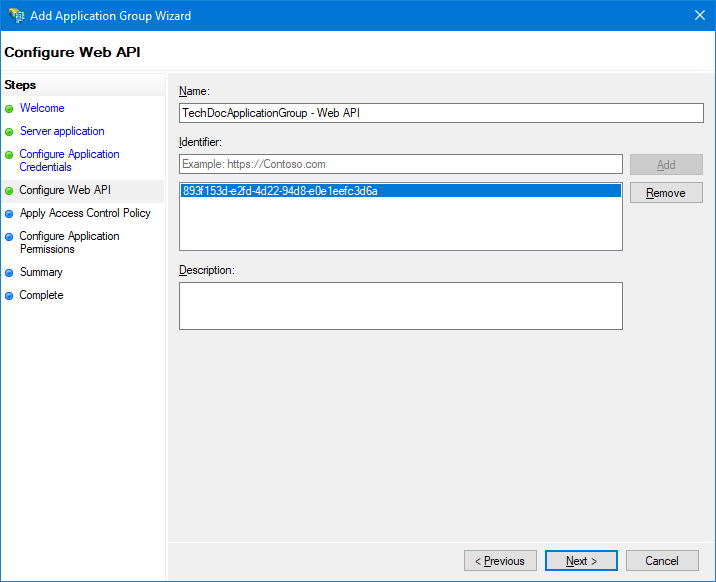Select identifier 893f153d-e2fd-4d22-94d8-e0e1eefc3d6a
Viewport: 716px width, 582px height.
pos(400,191)
